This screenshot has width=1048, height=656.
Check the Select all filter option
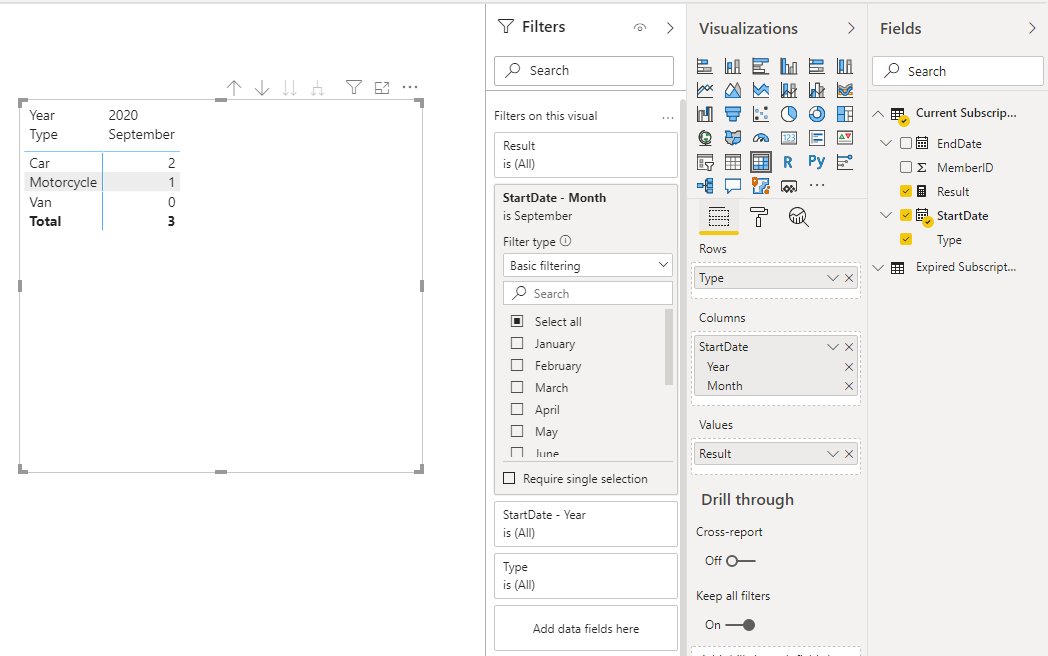click(517, 321)
